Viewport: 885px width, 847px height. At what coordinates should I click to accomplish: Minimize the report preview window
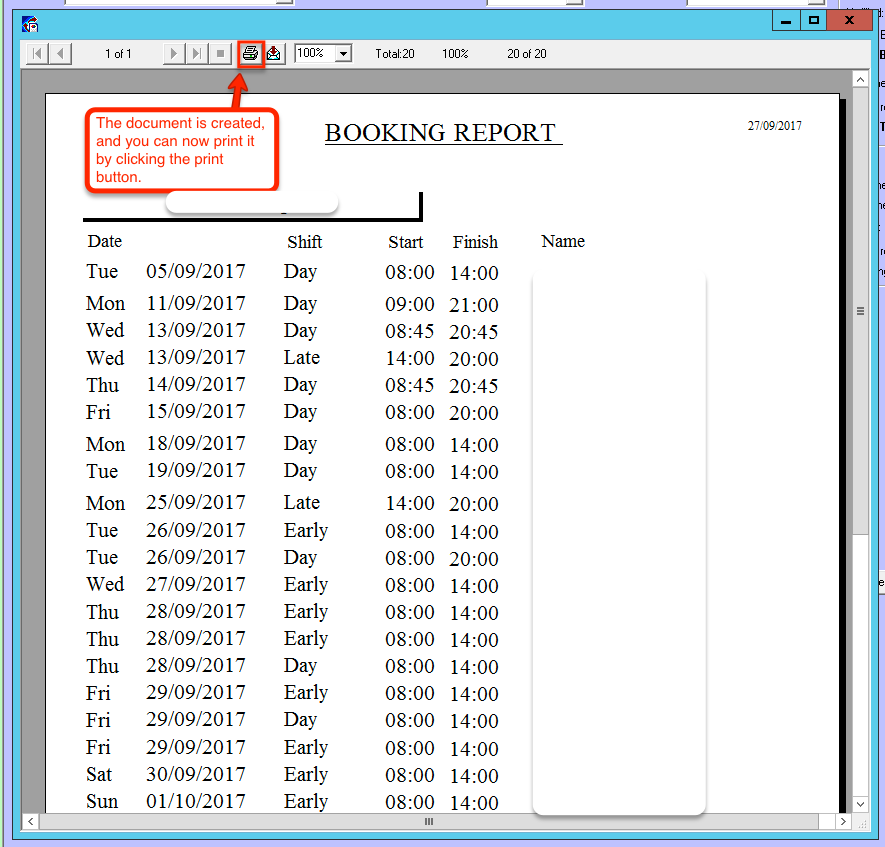(787, 20)
